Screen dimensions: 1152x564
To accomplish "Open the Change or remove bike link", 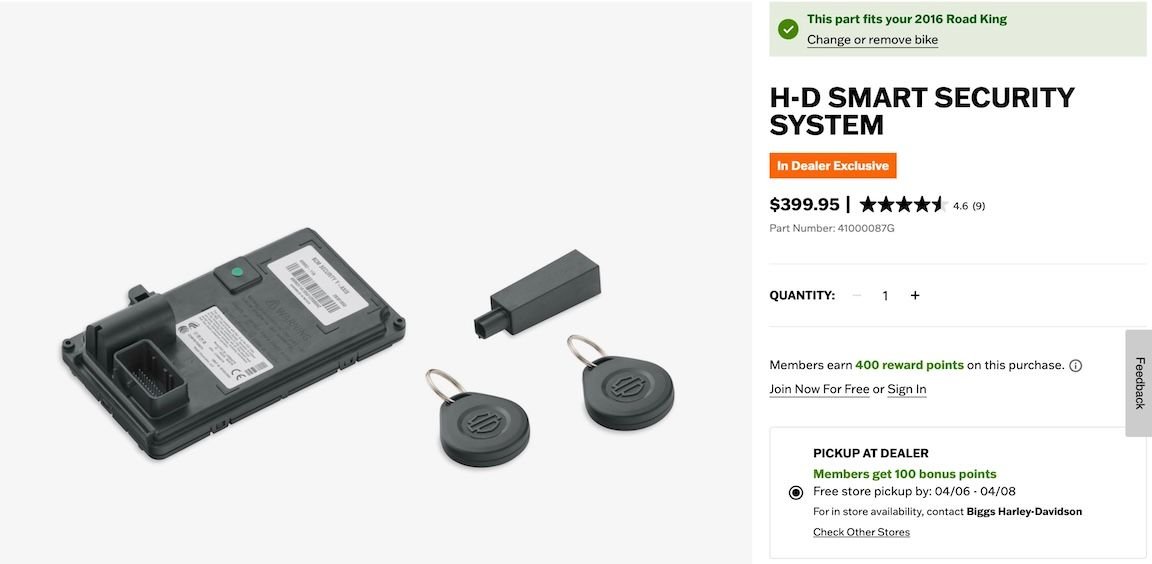I will coord(872,40).
